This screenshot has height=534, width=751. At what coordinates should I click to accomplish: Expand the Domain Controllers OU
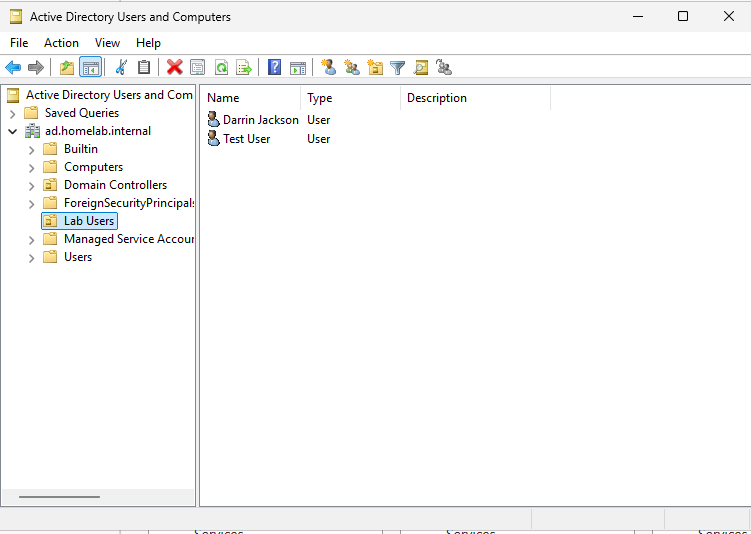32,186
